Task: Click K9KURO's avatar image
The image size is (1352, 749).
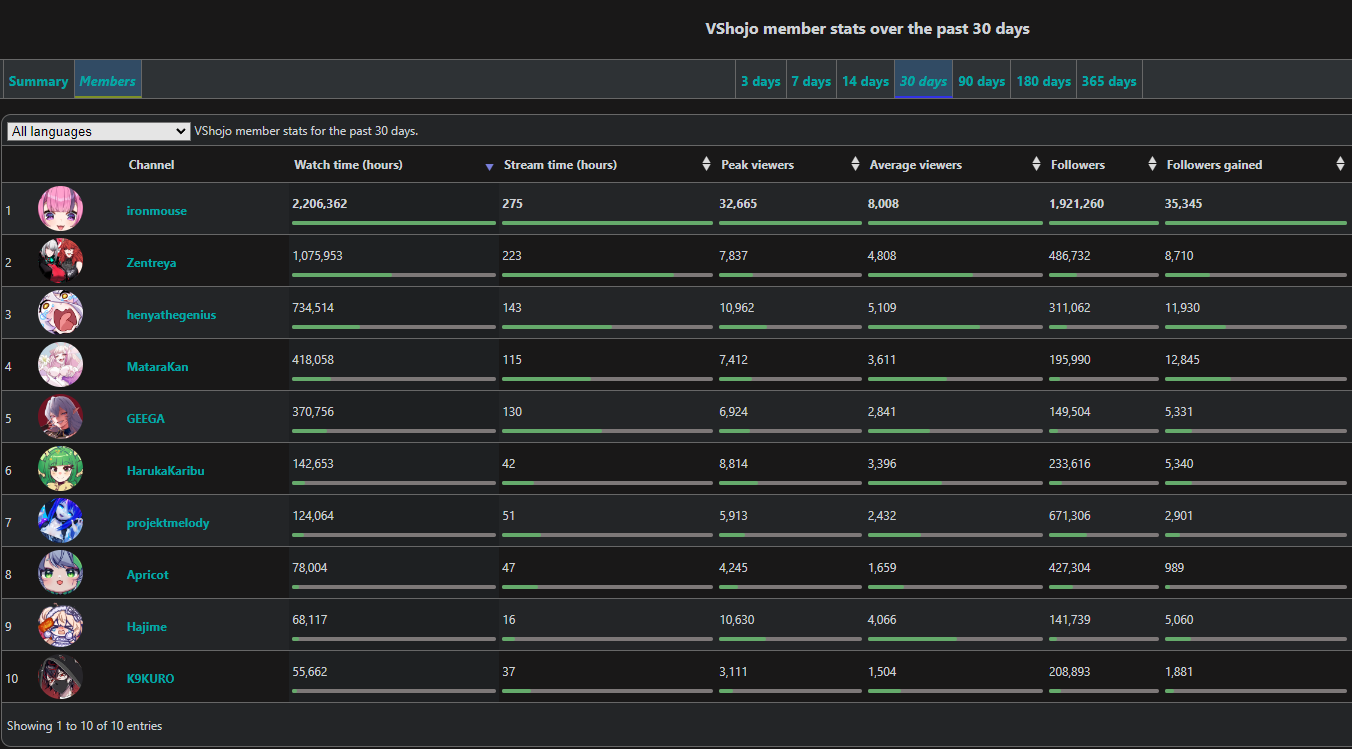Action: (x=61, y=677)
